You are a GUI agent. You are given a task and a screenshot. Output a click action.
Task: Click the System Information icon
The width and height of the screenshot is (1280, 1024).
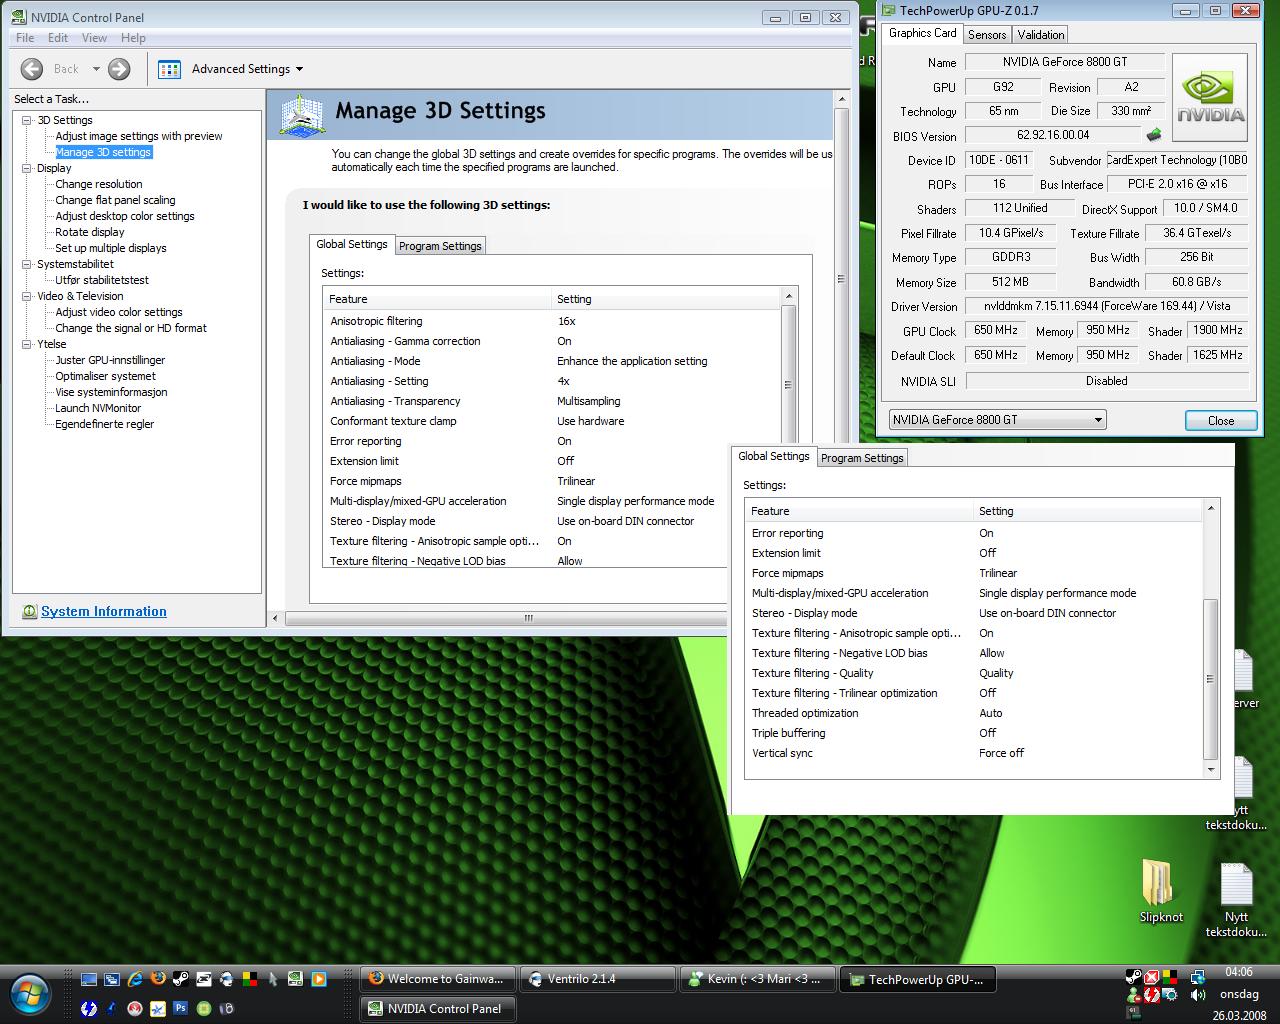click(x=30, y=611)
